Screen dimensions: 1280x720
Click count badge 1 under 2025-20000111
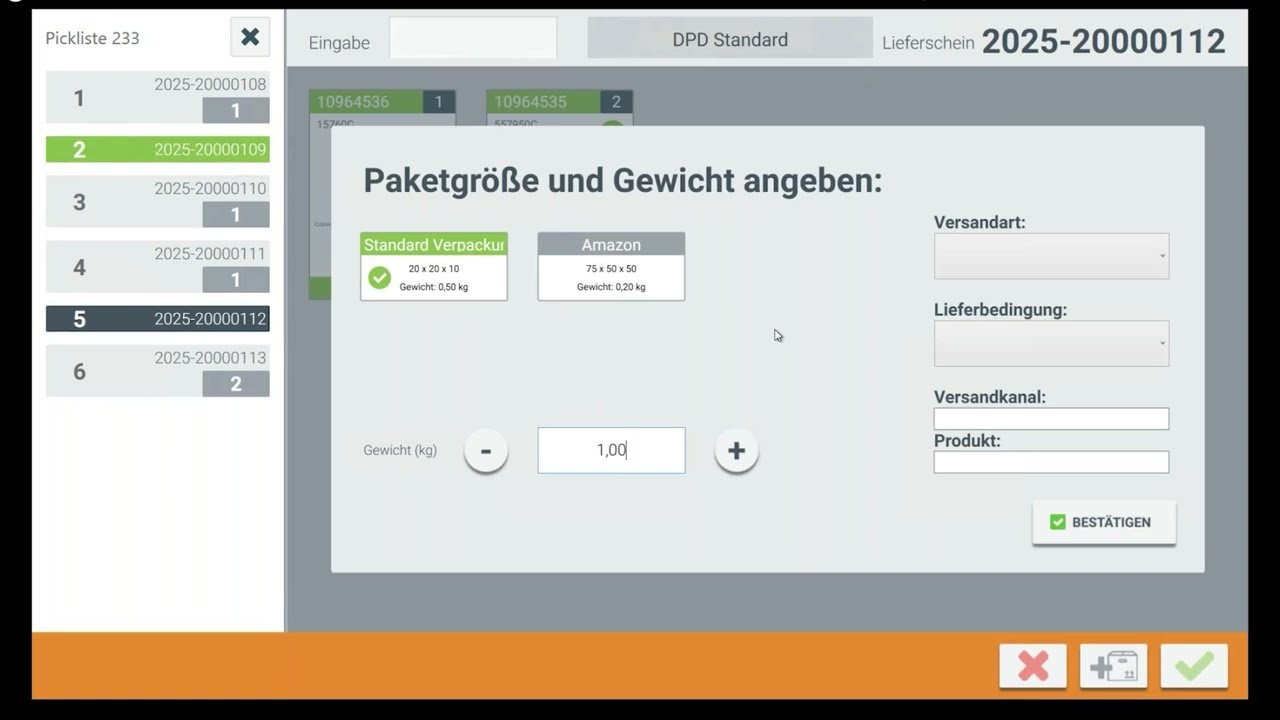(236, 280)
